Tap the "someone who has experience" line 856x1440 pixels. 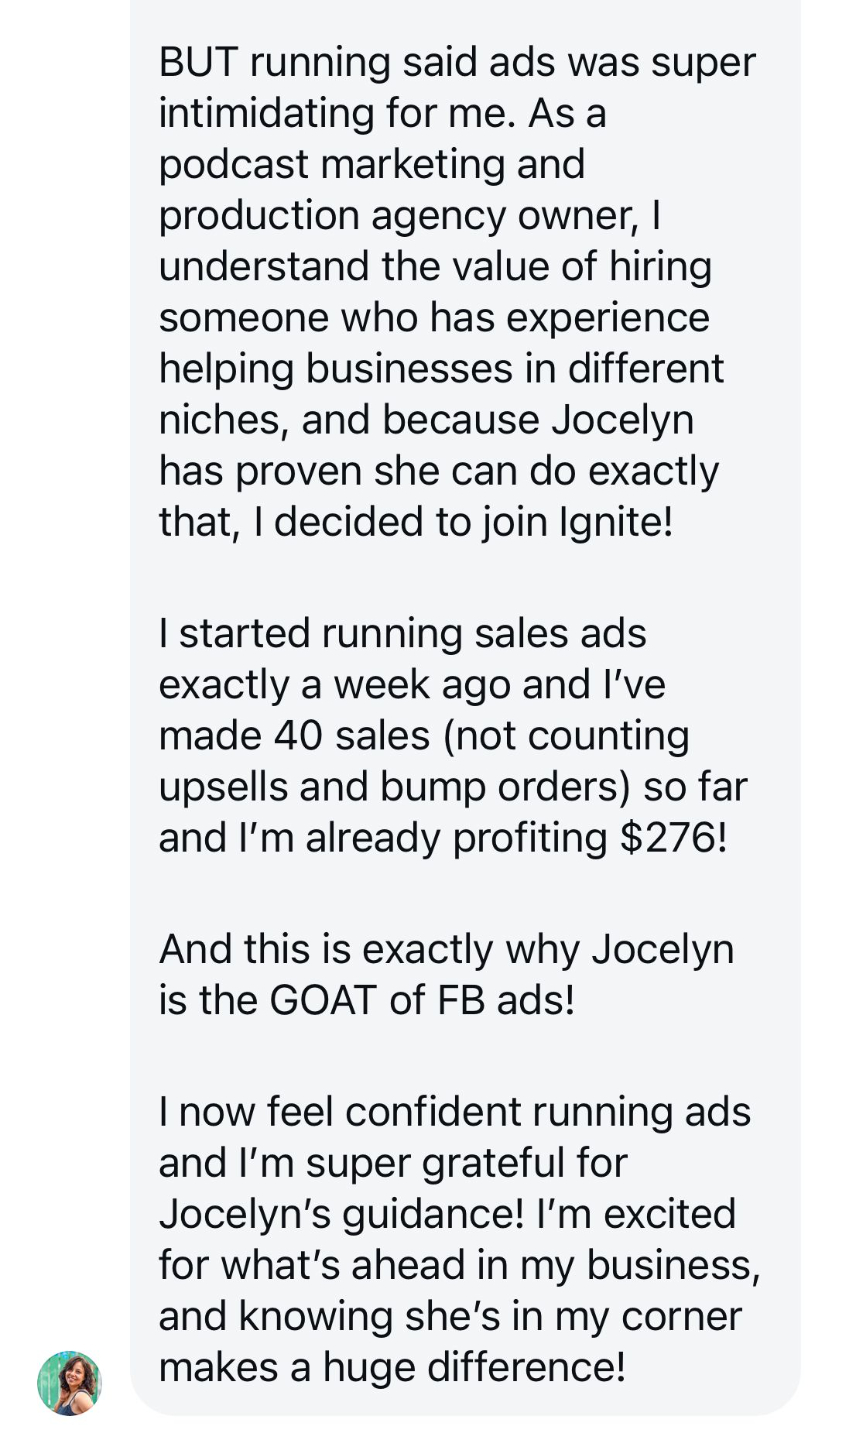click(x=434, y=318)
